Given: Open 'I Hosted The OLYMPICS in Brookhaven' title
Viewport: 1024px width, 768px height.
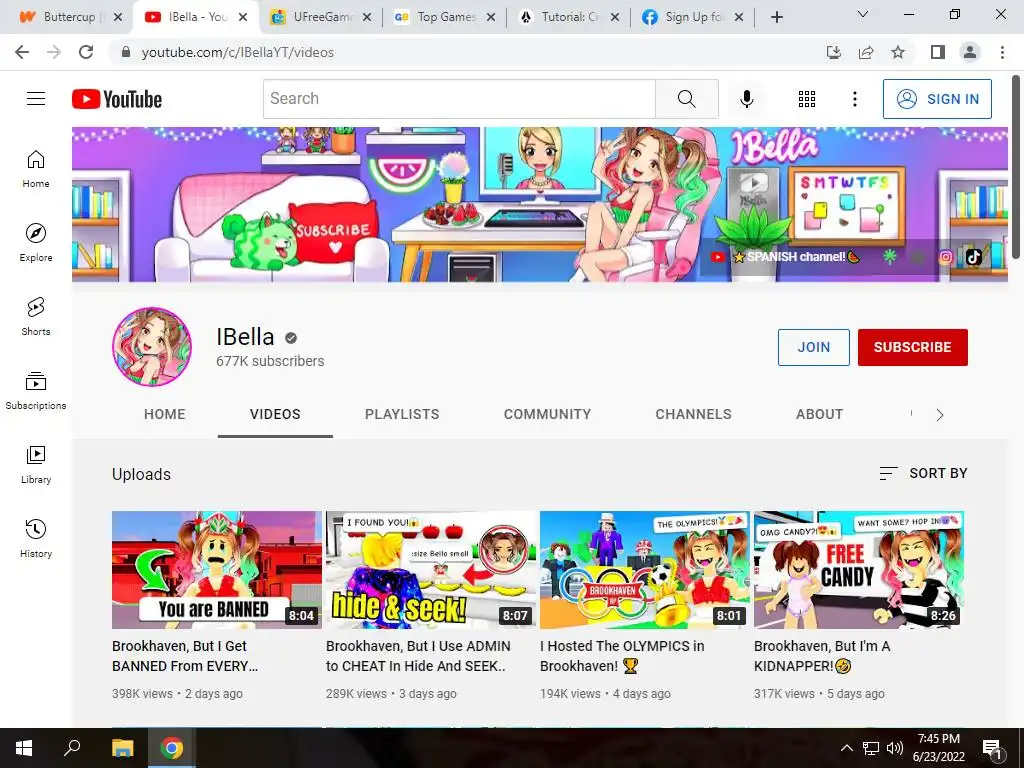Looking at the screenshot, I should tap(622, 656).
